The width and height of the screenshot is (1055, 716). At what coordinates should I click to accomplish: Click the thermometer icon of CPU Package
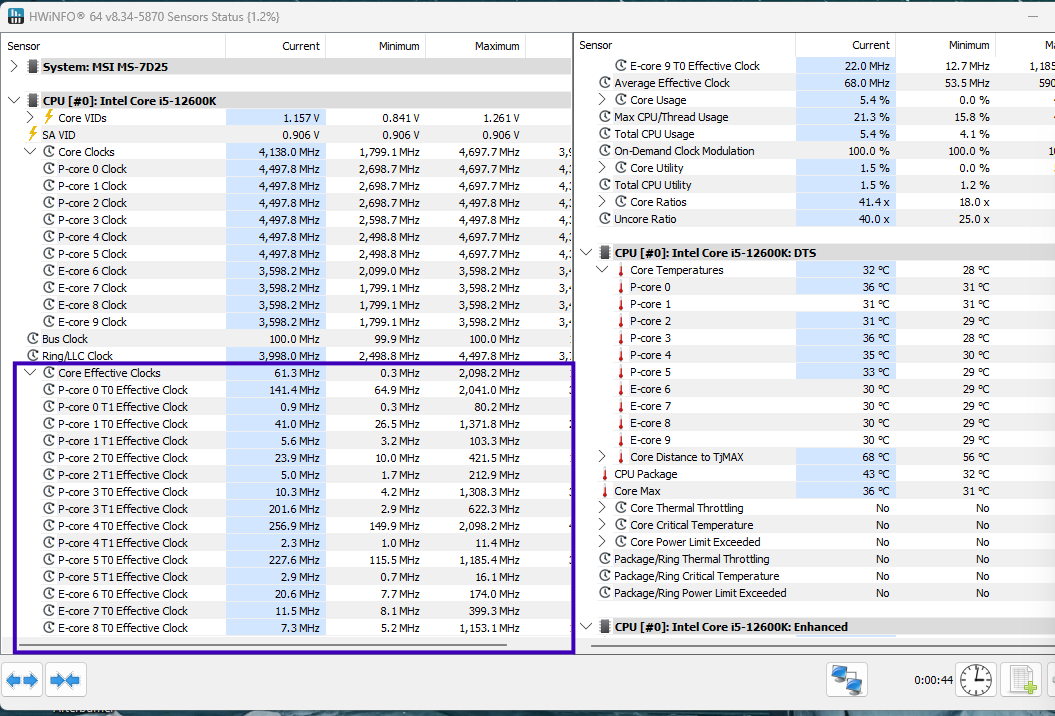tap(604, 474)
